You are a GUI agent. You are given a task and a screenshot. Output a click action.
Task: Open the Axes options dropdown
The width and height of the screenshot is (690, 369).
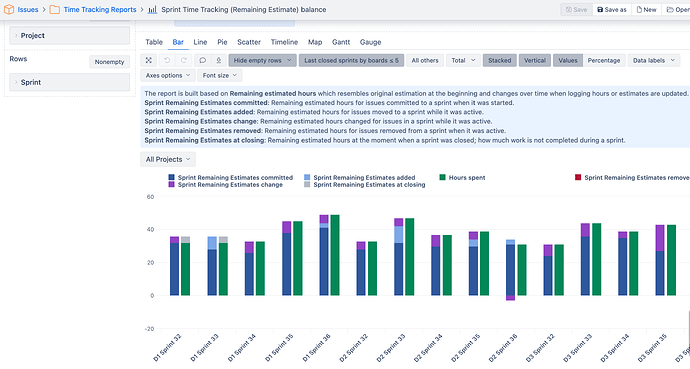pos(168,75)
